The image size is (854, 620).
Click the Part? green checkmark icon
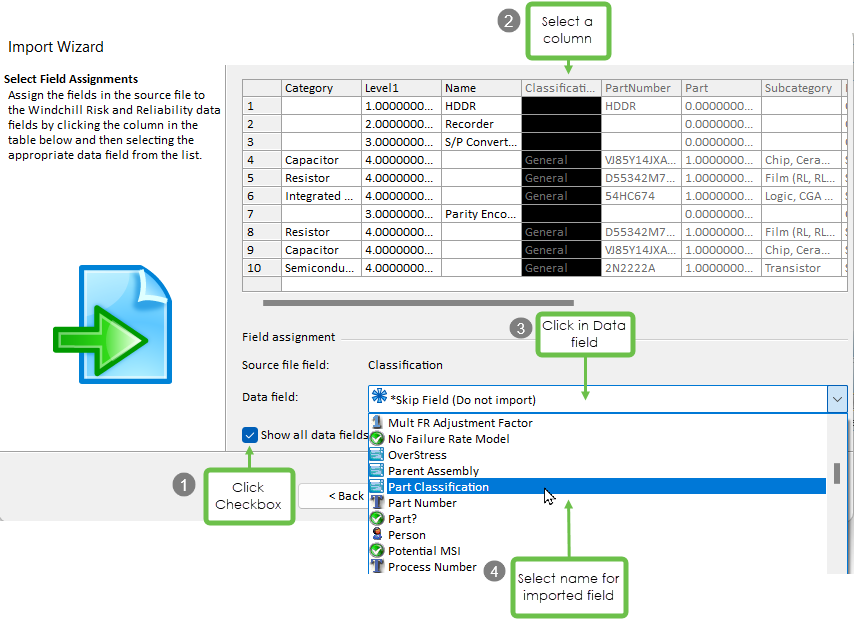[x=376, y=518]
